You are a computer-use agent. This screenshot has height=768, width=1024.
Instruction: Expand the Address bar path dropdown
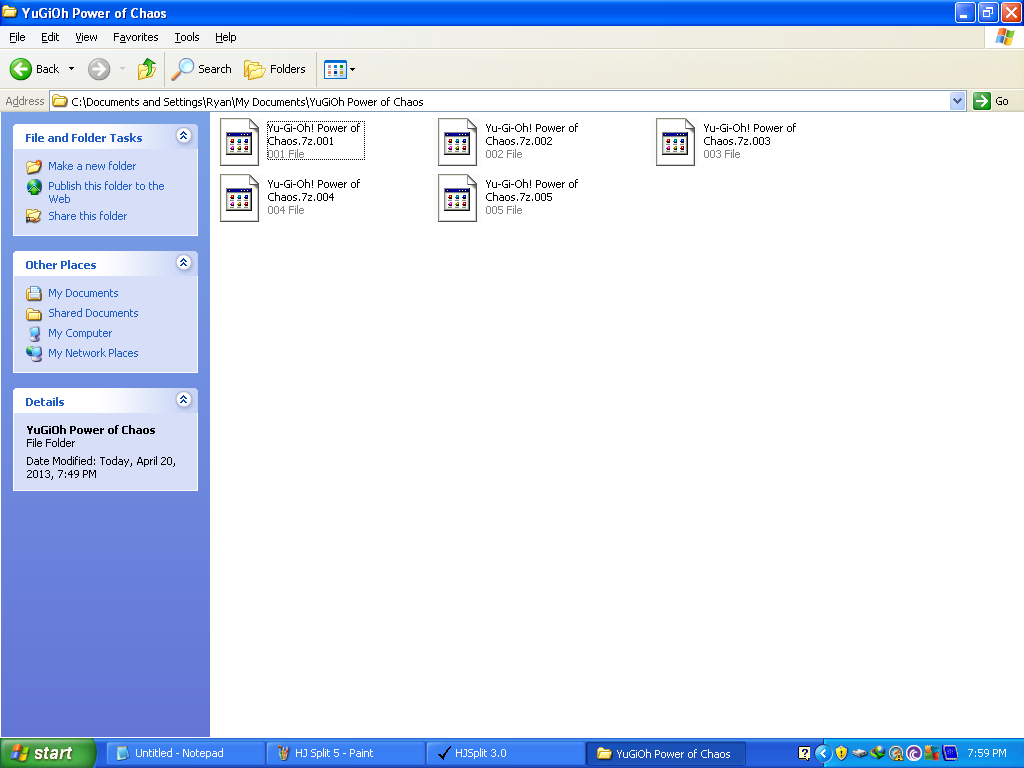click(957, 101)
